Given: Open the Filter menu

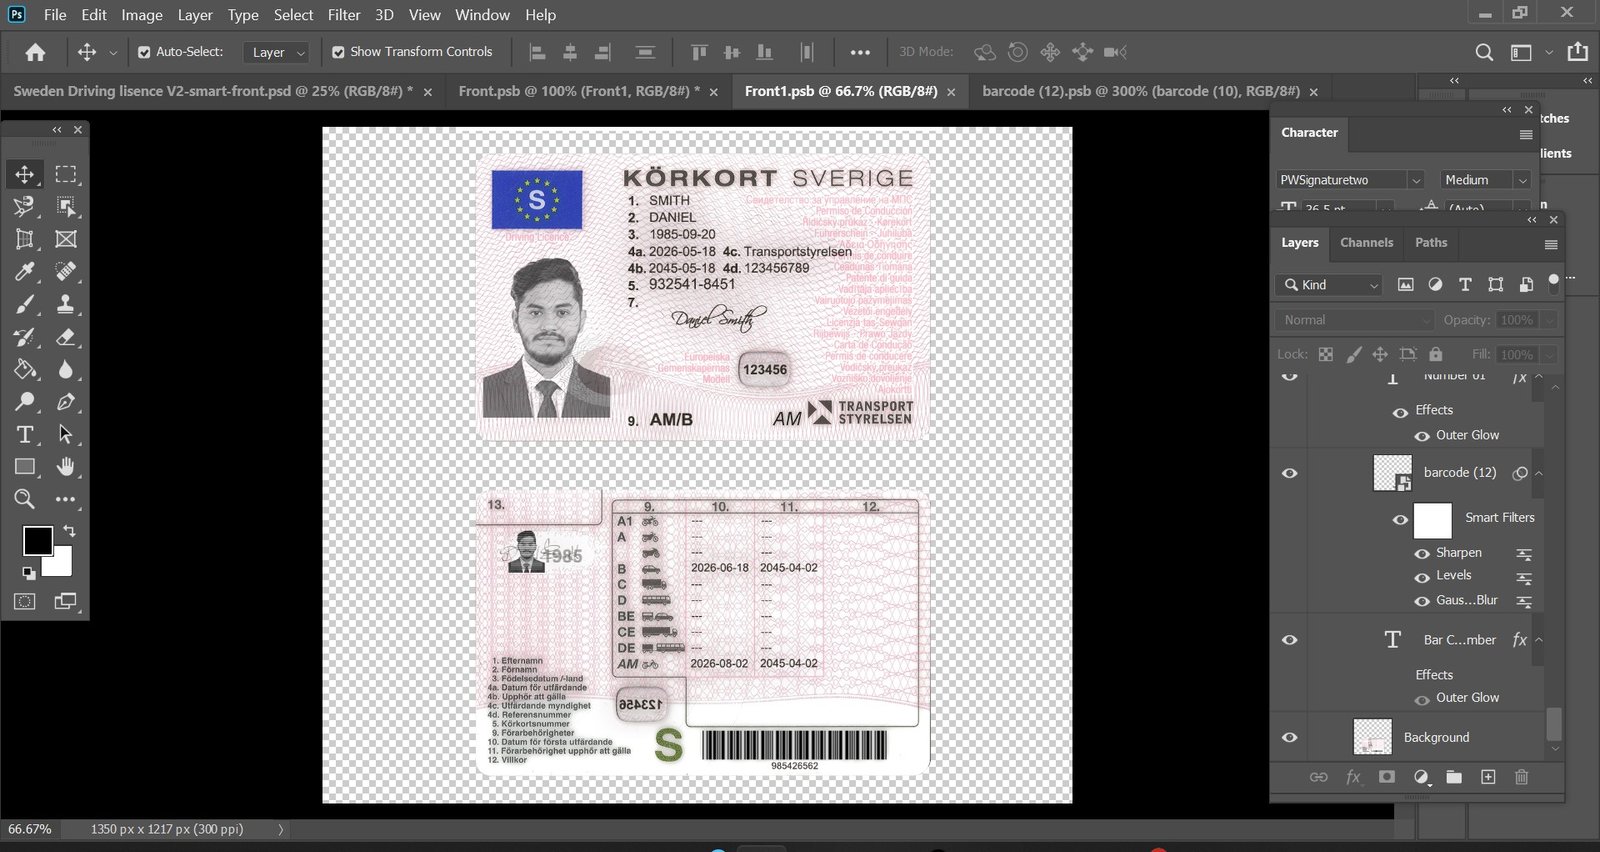Looking at the screenshot, I should [344, 15].
